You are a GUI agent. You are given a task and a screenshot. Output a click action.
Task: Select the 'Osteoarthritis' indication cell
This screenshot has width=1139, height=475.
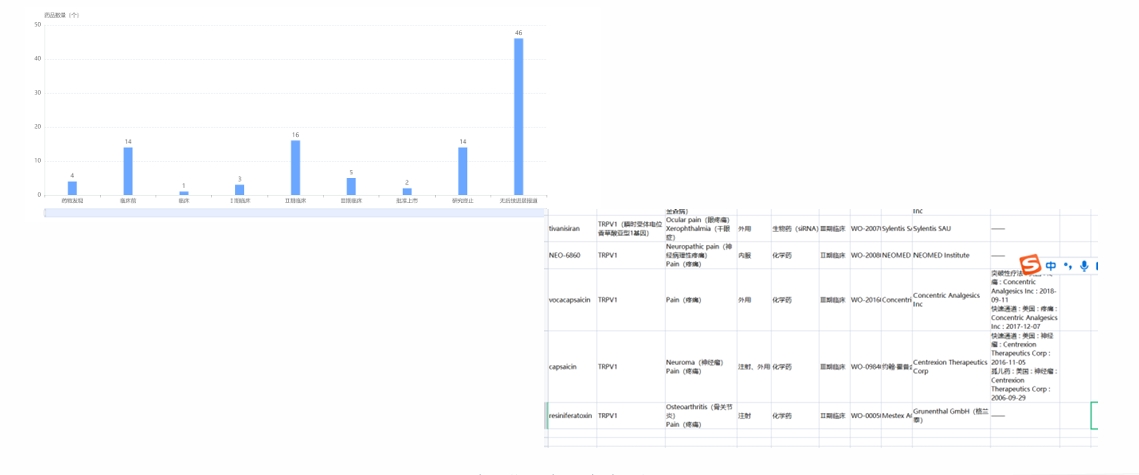(x=700, y=415)
